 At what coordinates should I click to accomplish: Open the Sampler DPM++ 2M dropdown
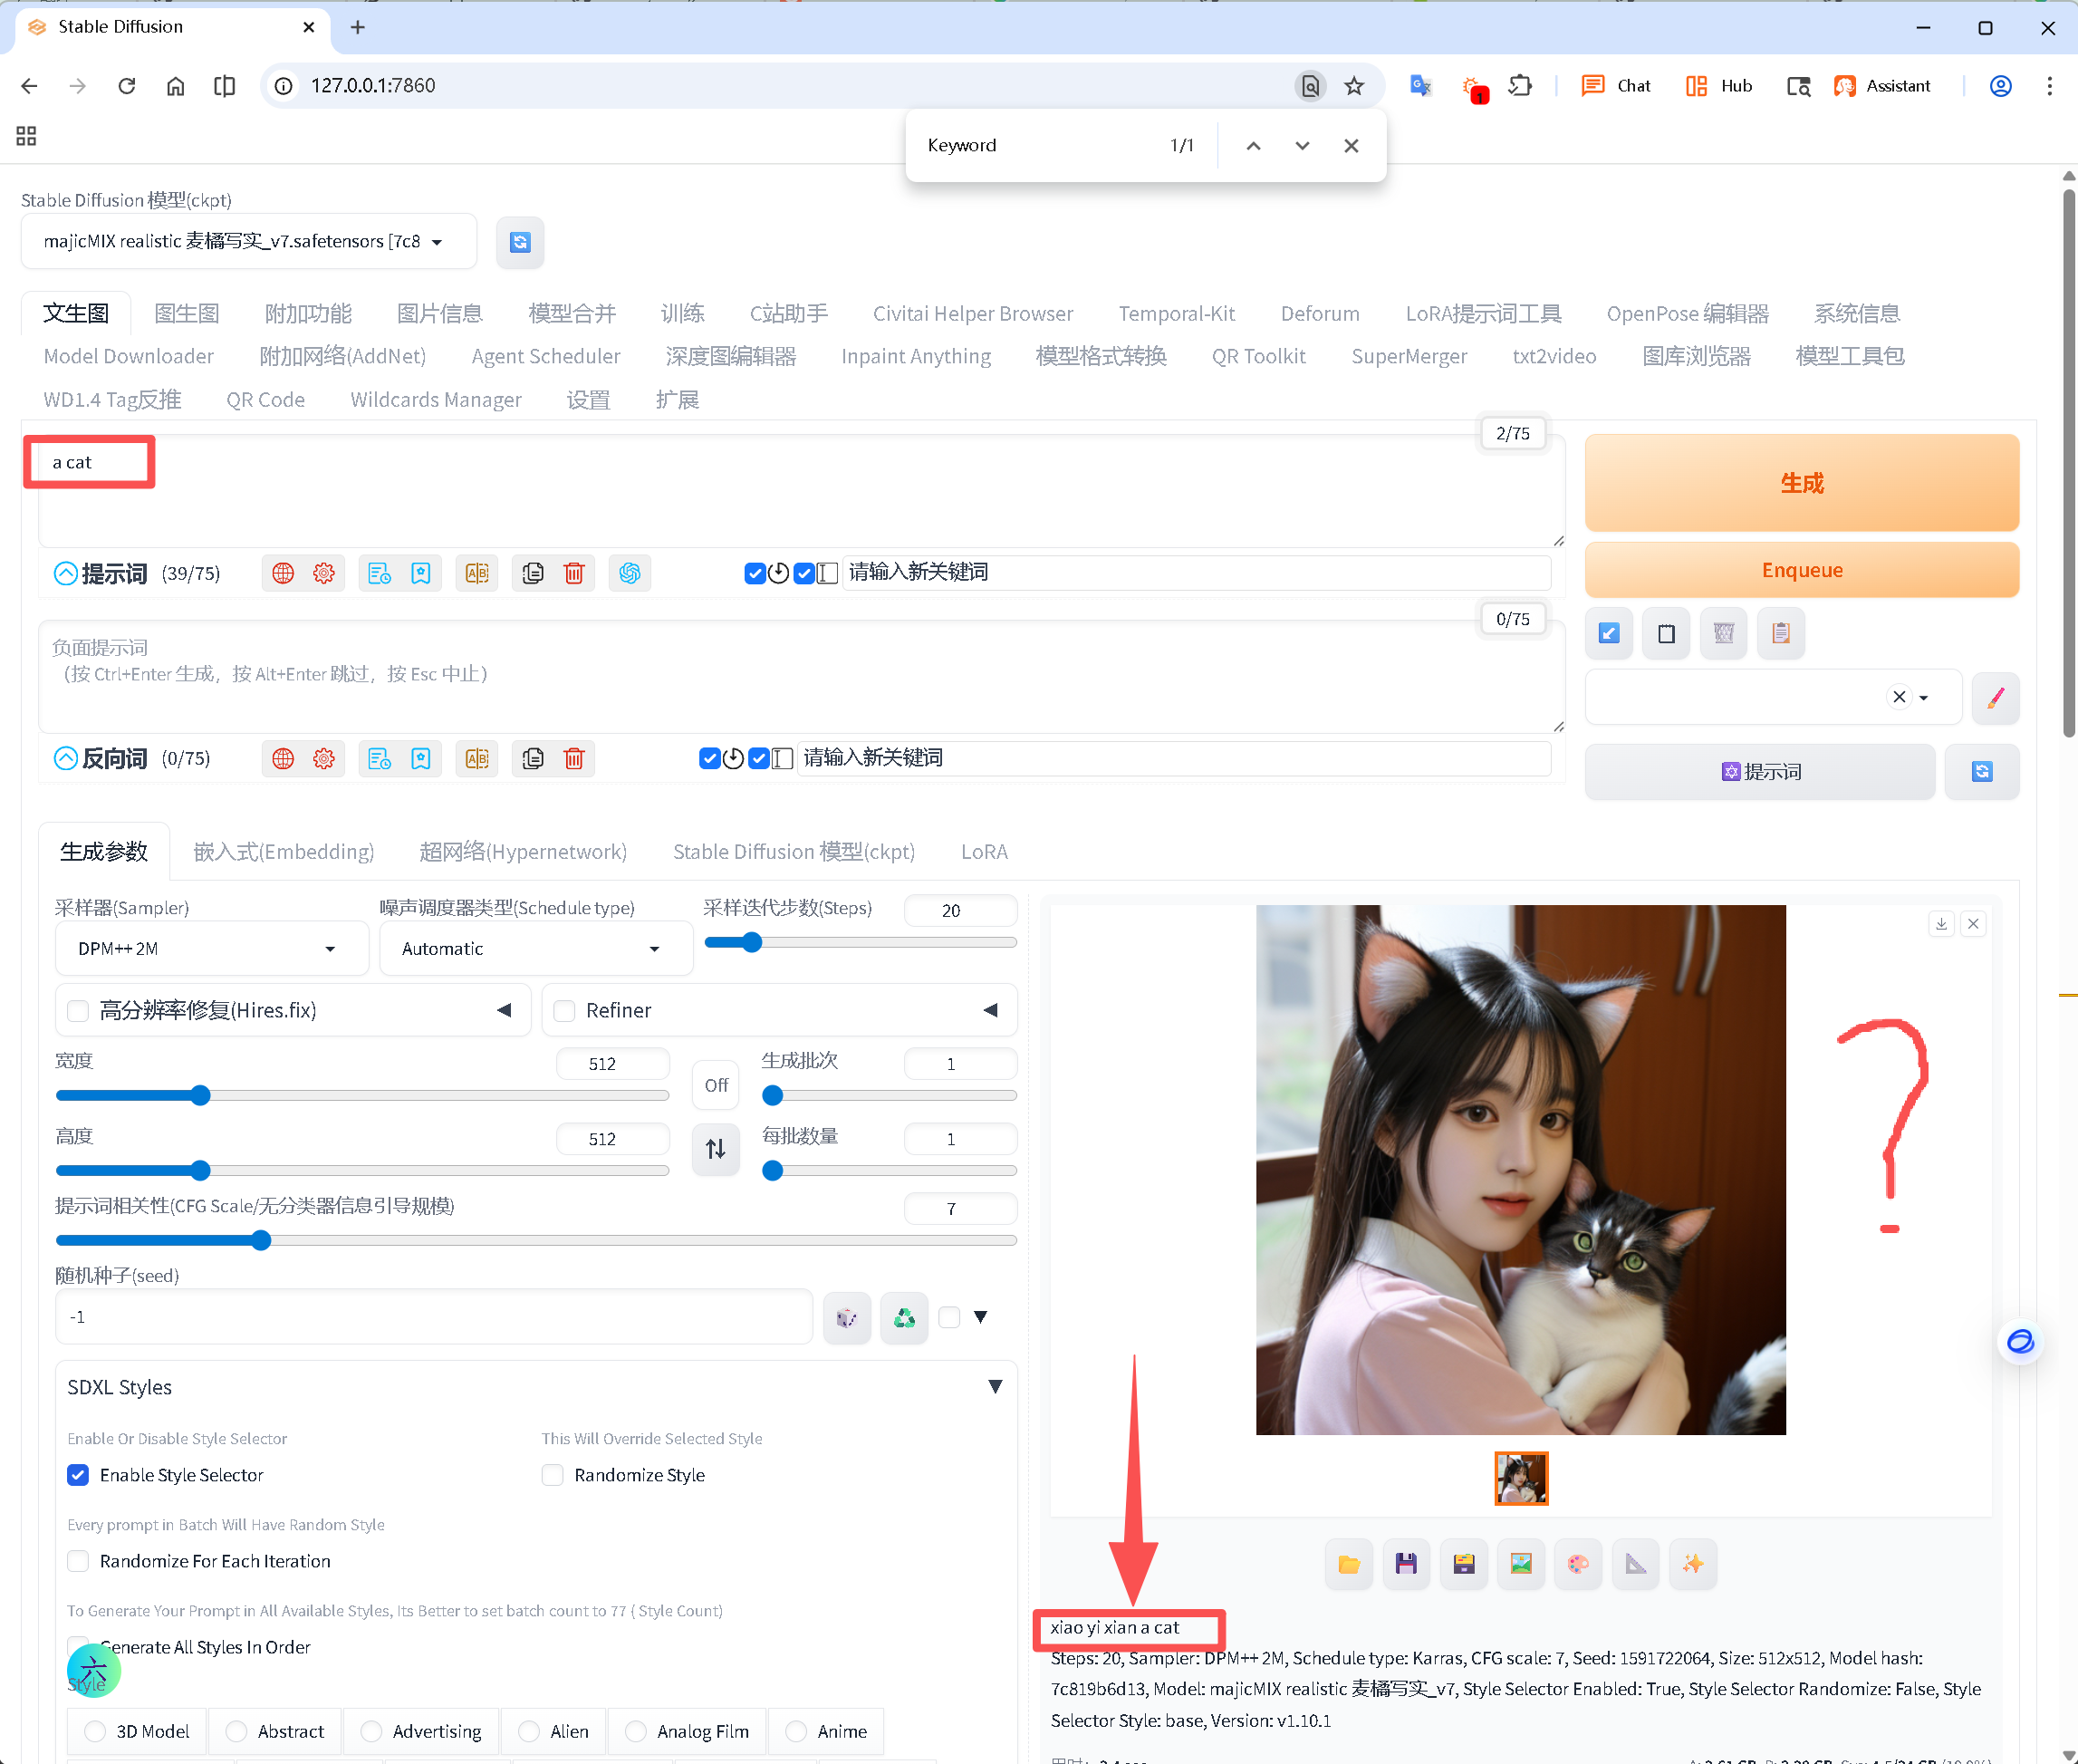211,948
